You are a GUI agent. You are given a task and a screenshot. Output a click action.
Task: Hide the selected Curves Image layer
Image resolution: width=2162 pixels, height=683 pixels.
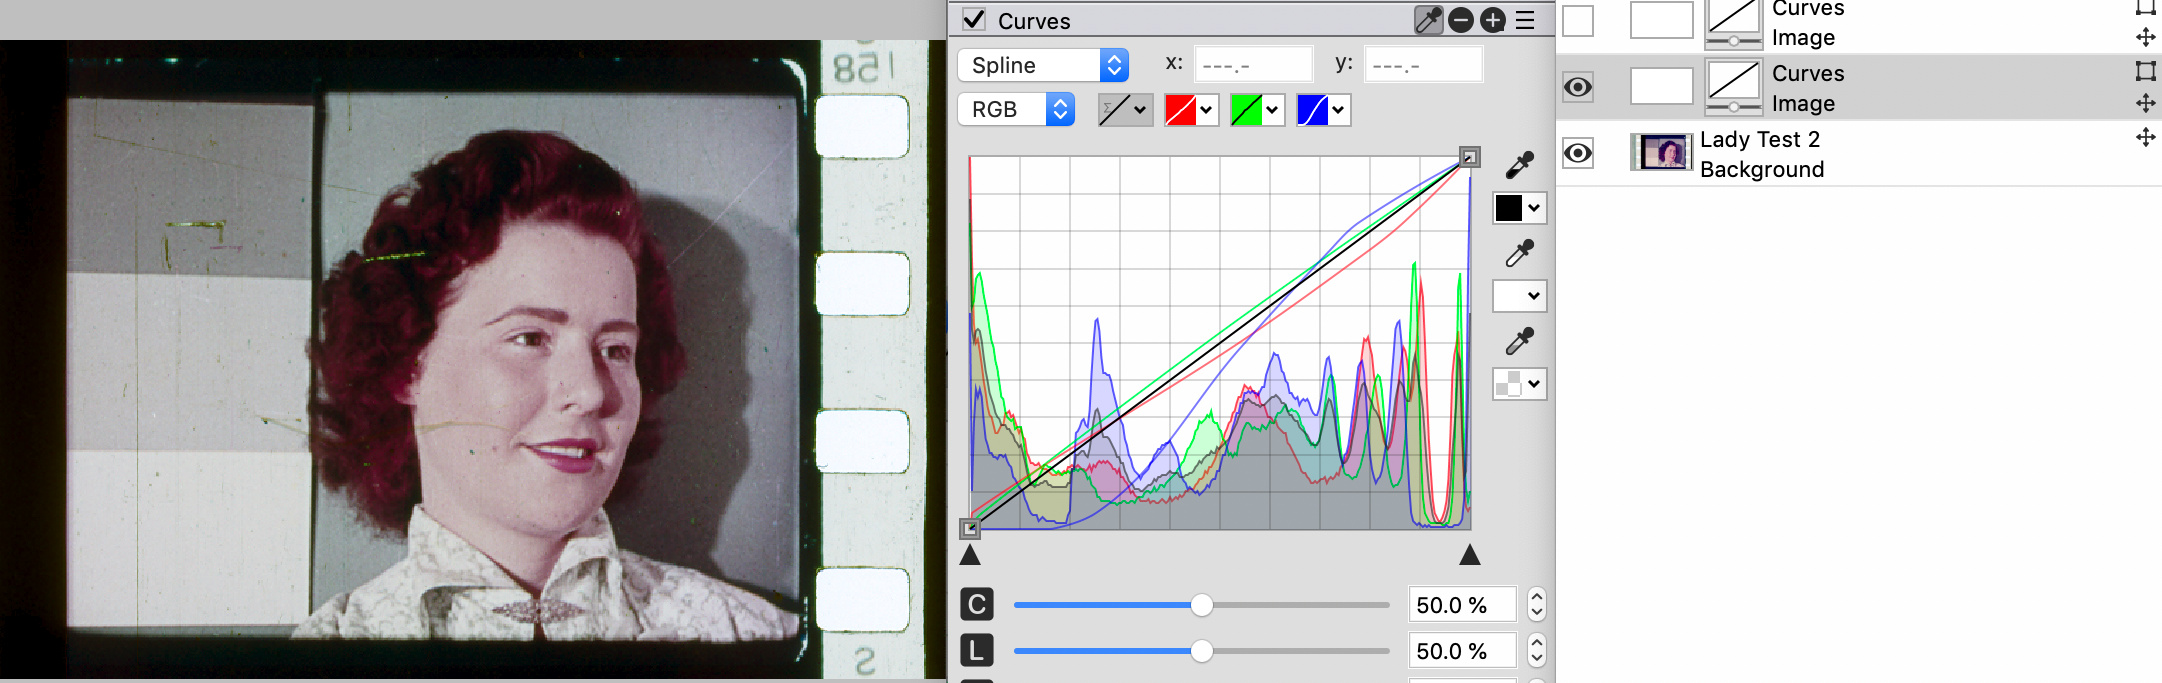[1578, 87]
